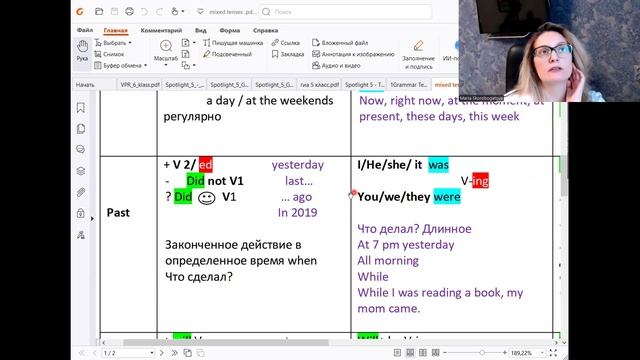Image resolution: width=640 pixels, height=360 pixels.
Task: Open the Customize Quick Access toolbar arrow
Action: coord(200,12)
